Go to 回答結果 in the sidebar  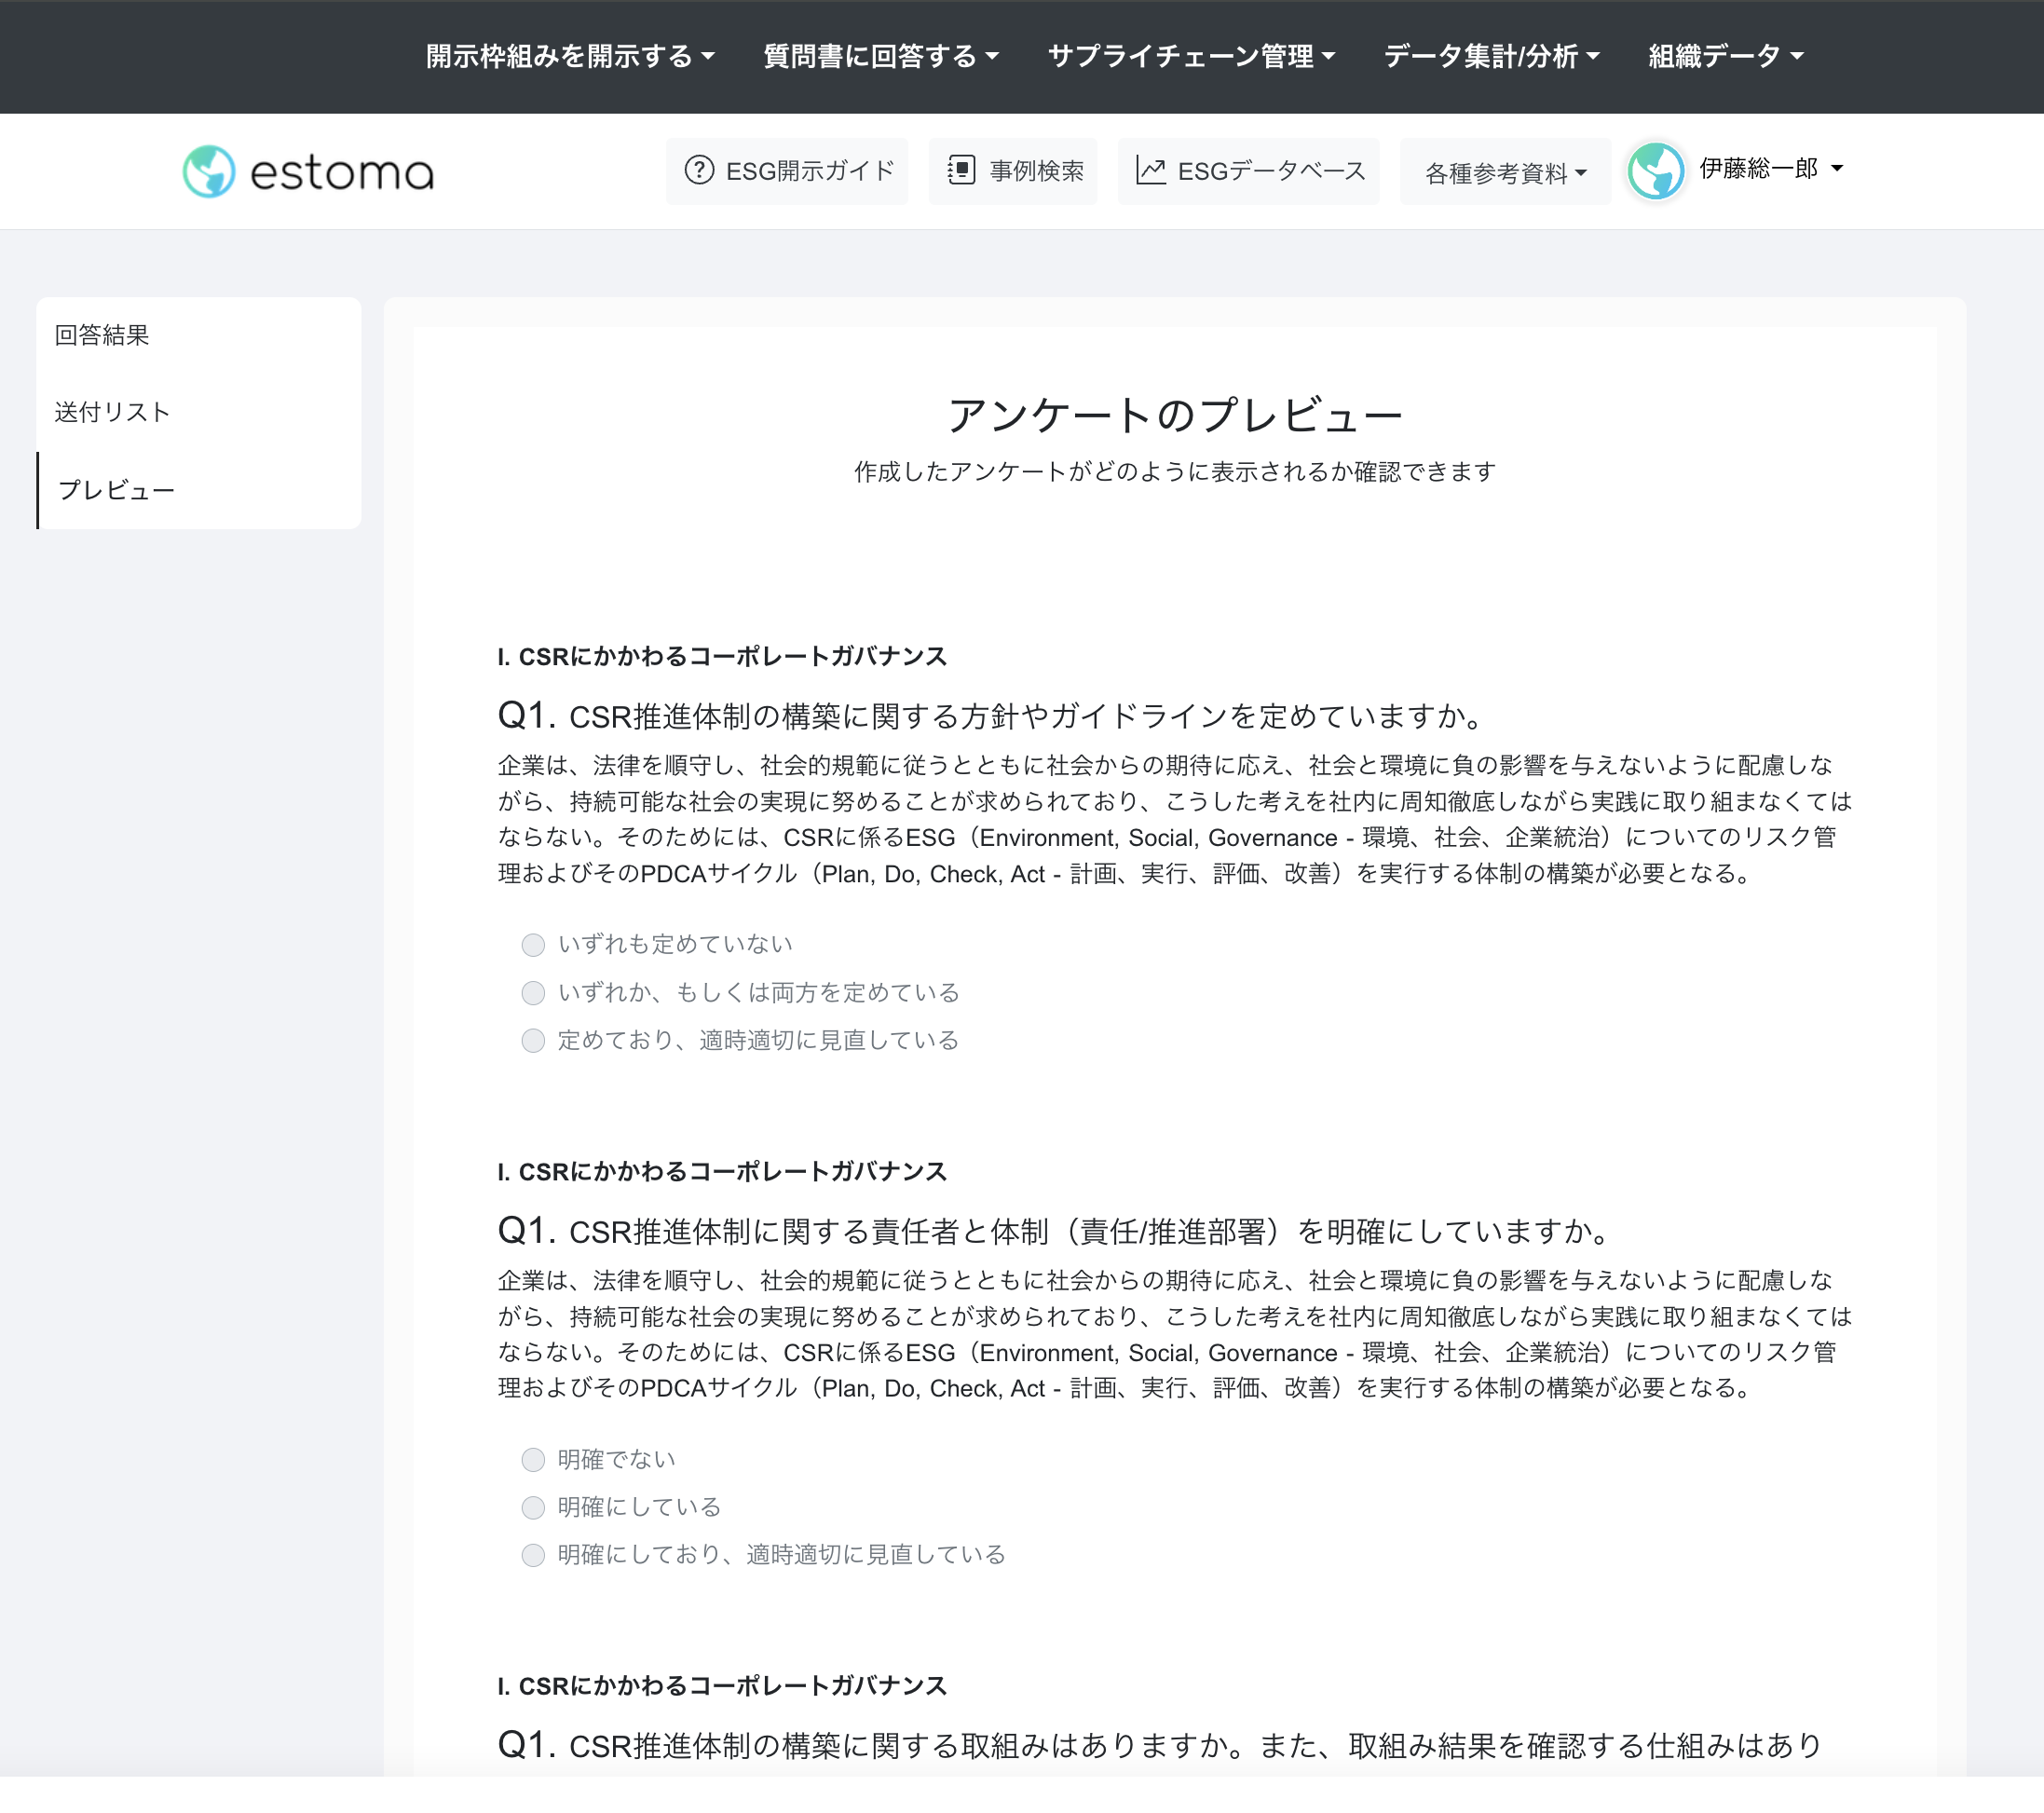coord(103,336)
